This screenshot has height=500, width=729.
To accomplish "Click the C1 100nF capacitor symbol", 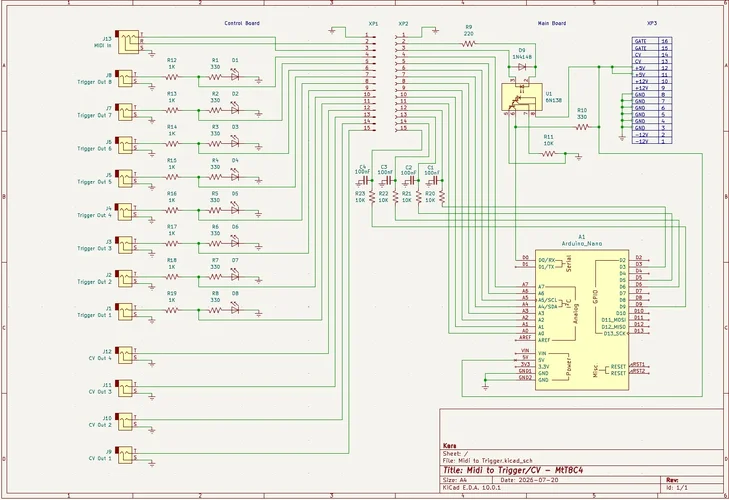I will 434,180.
